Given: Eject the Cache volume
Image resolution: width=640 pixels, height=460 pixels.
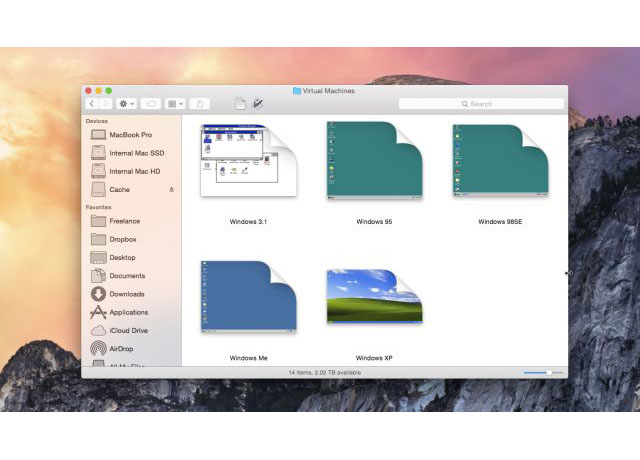Looking at the screenshot, I should [171, 189].
